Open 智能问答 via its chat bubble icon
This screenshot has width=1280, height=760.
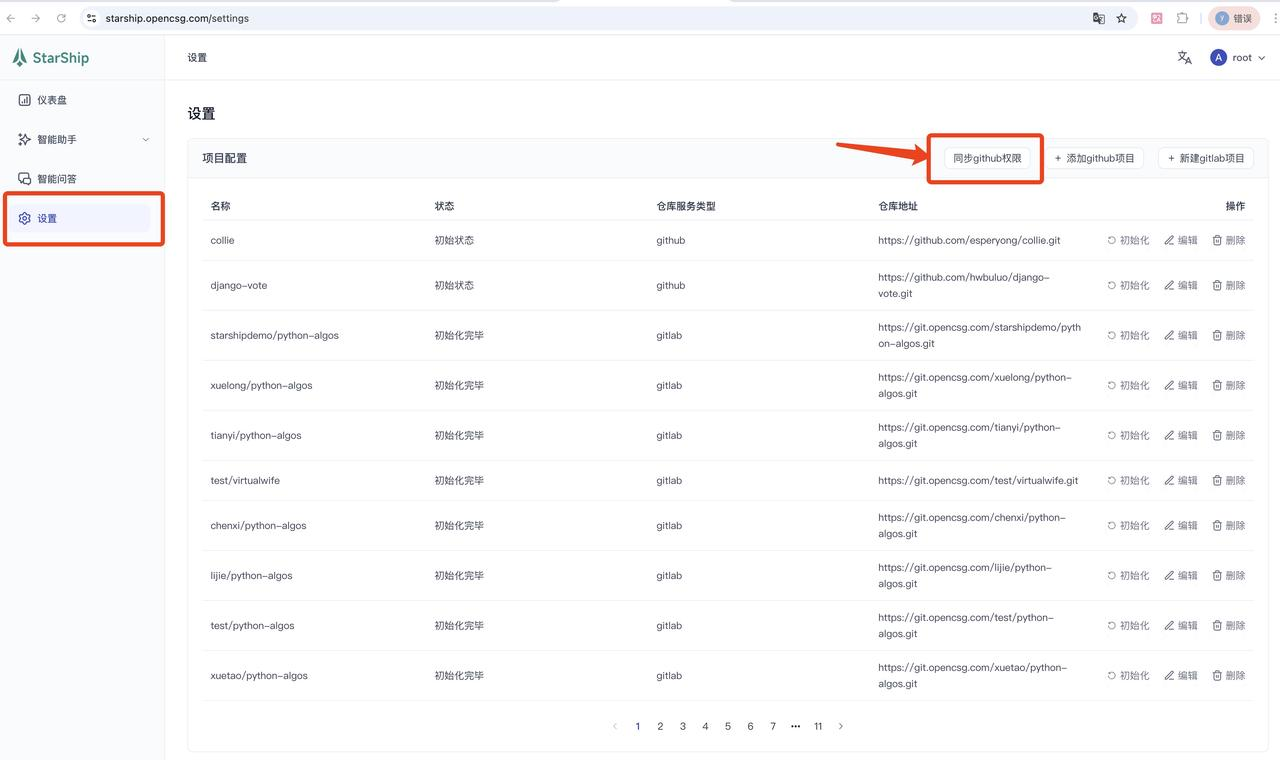click(x=22, y=178)
